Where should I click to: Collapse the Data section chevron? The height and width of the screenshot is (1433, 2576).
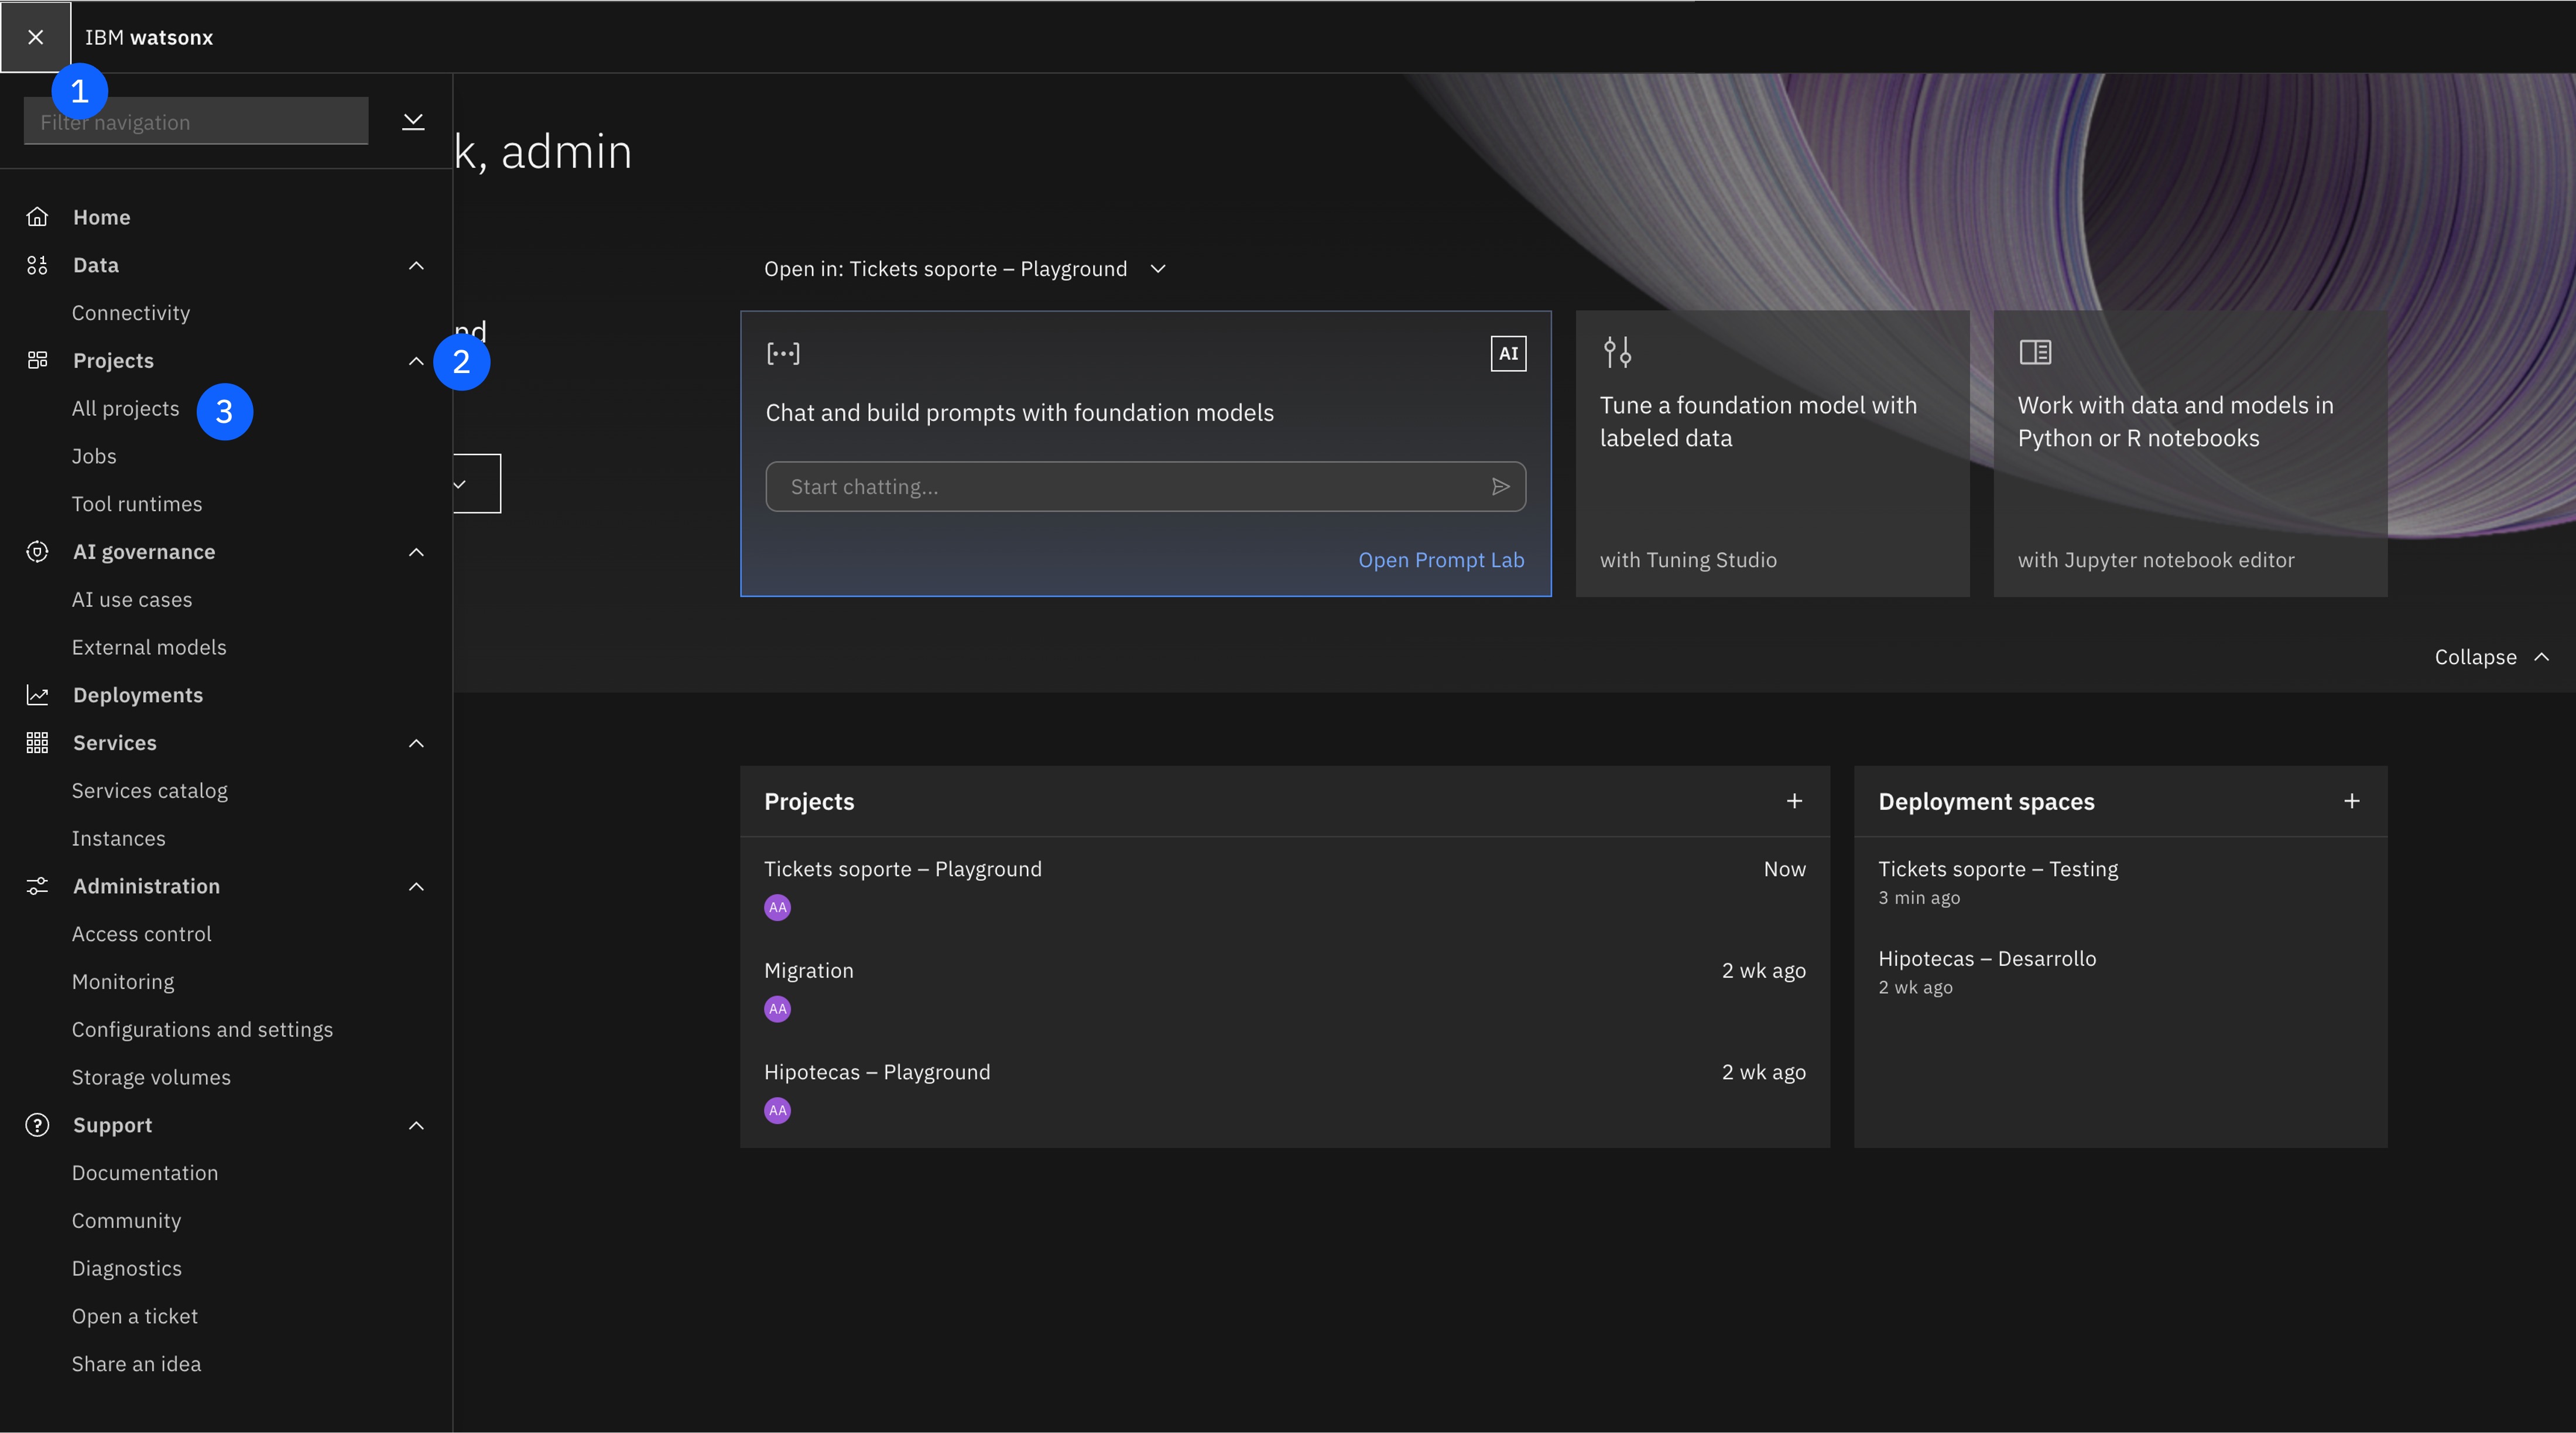coord(416,265)
